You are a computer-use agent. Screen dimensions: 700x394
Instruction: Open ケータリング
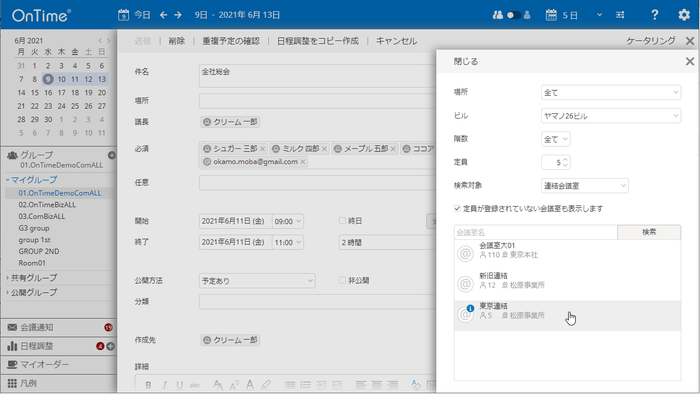650,41
